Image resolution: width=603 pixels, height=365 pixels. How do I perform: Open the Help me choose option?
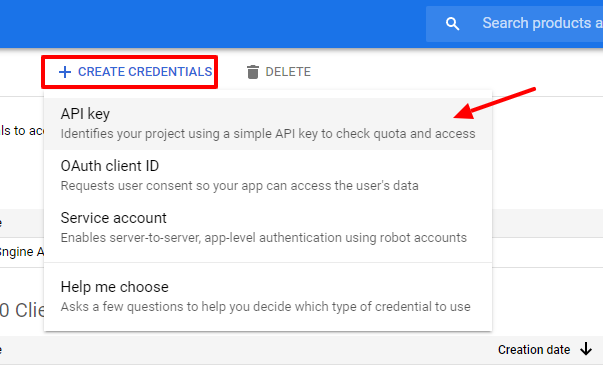268,297
